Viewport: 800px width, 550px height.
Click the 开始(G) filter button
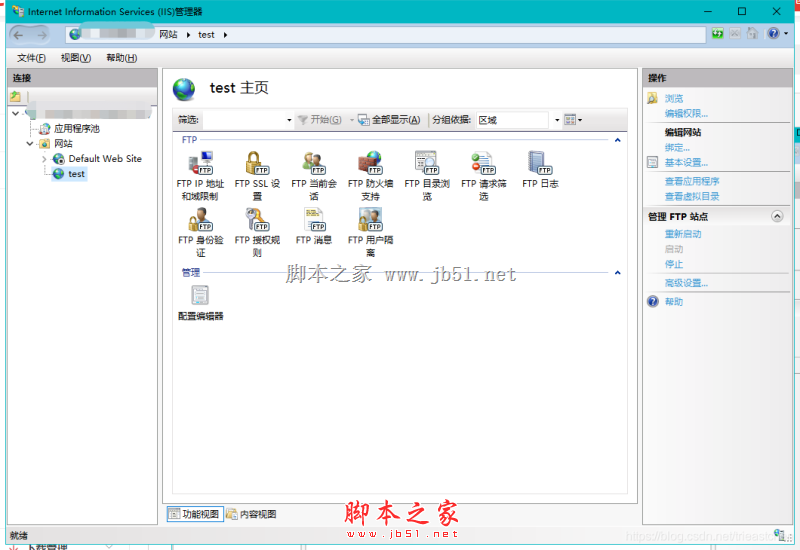[320, 120]
